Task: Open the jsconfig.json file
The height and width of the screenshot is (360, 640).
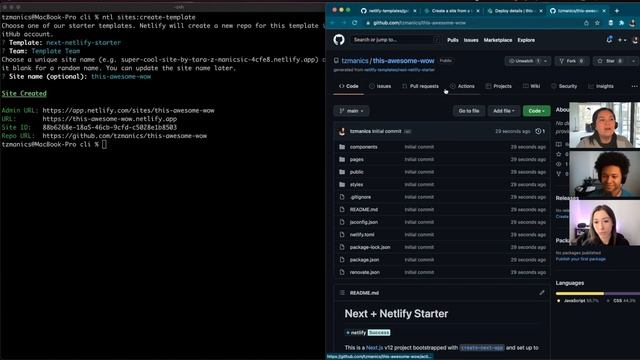Action: point(364,222)
